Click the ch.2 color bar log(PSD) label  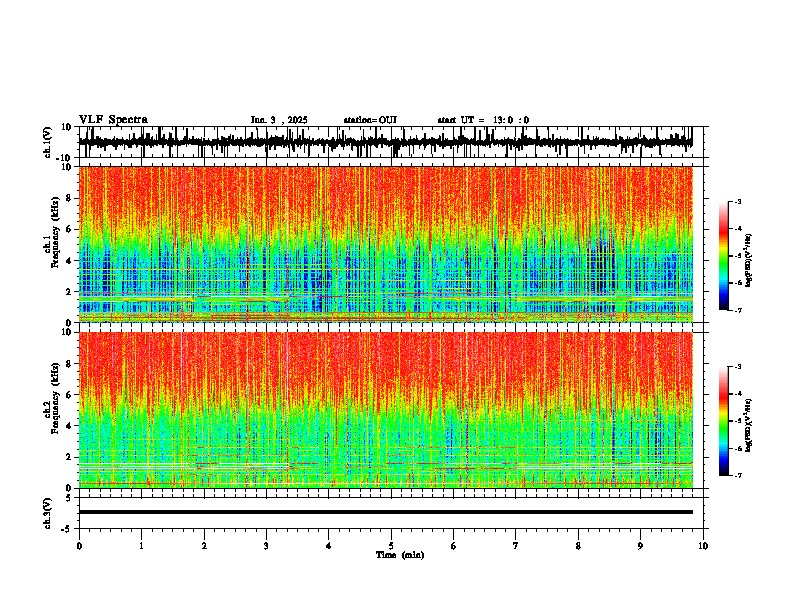click(749, 425)
